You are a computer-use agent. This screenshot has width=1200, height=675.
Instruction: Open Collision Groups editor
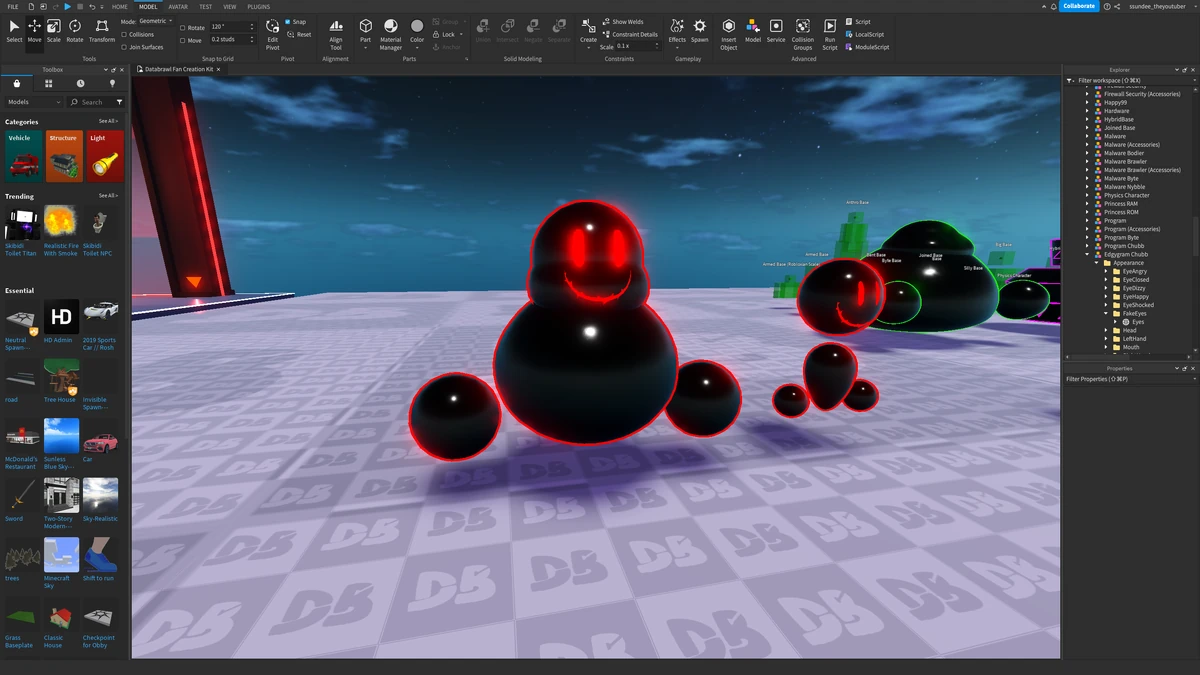(x=803, y=32)
